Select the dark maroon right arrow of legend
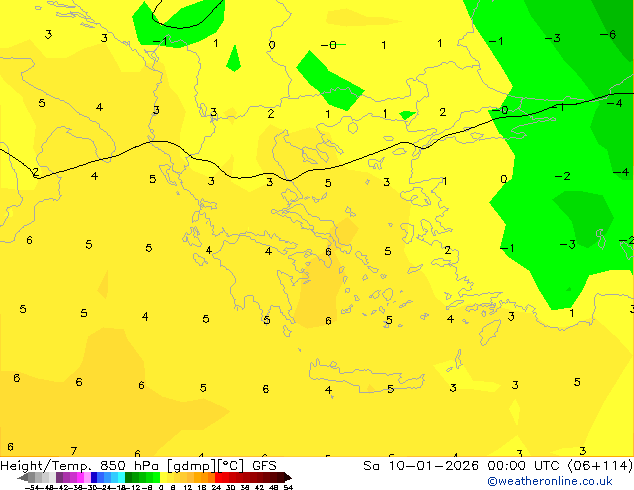Screen dimensions: 634x490 tap(288, 478)
